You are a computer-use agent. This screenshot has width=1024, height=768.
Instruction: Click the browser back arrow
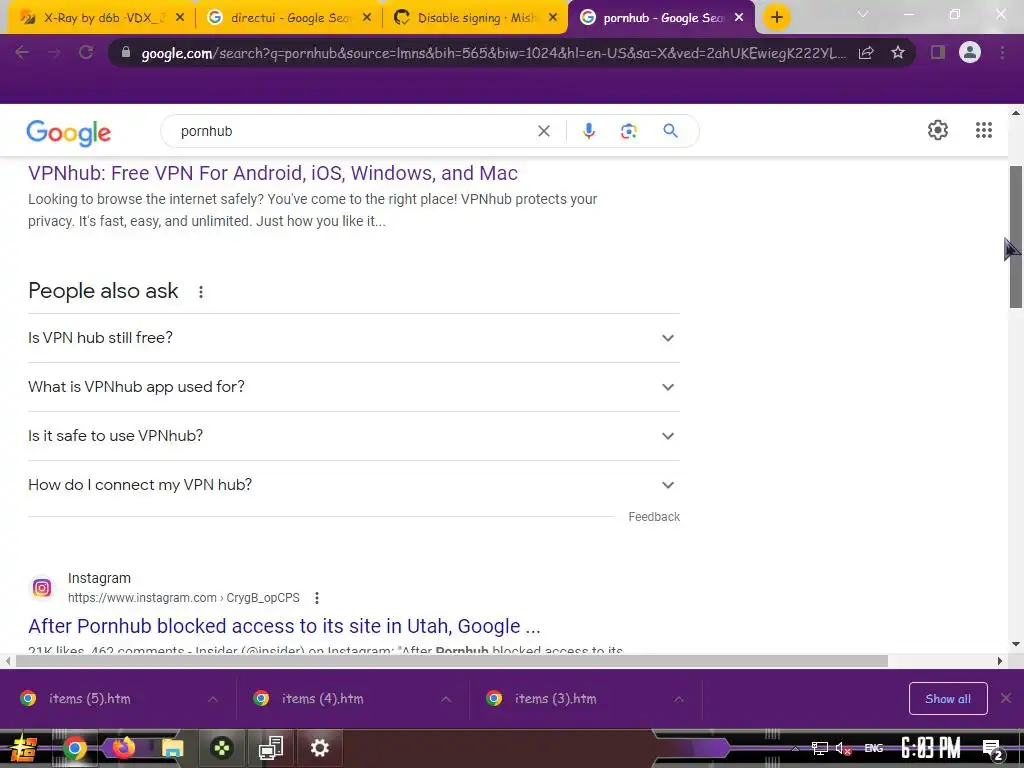[22, 53]
